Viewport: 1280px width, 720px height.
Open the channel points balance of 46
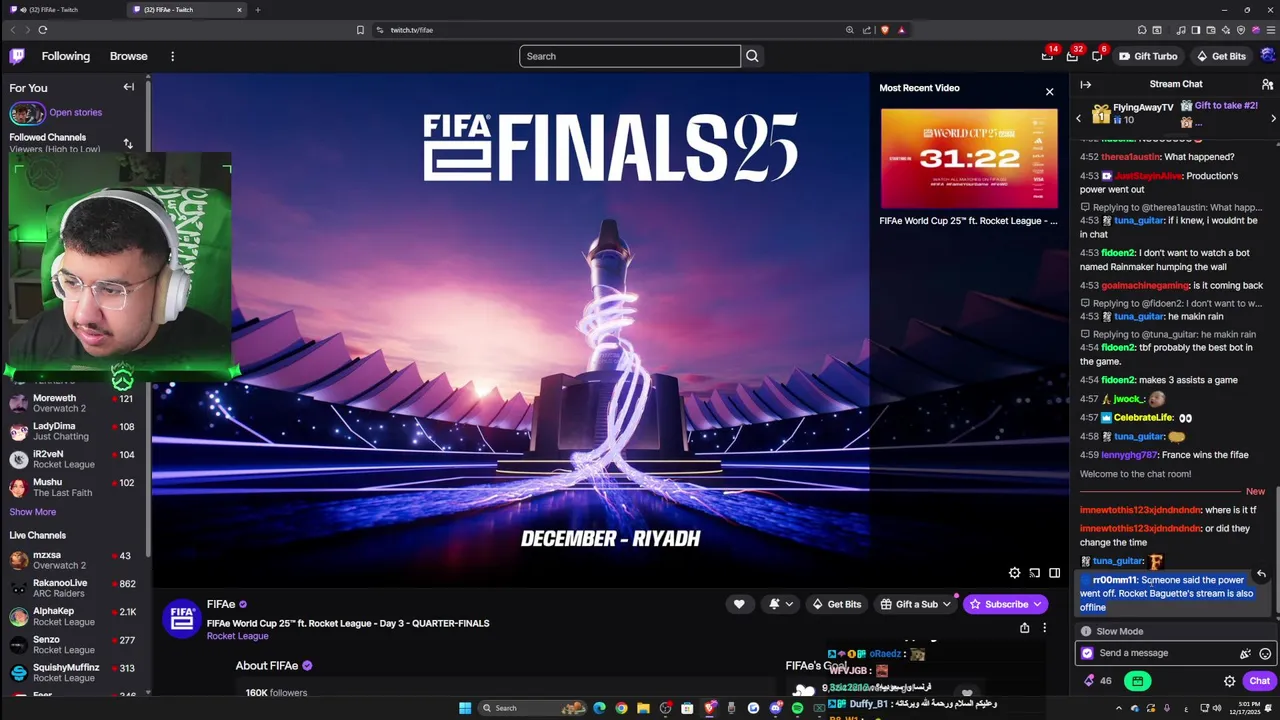point(1097,681)
